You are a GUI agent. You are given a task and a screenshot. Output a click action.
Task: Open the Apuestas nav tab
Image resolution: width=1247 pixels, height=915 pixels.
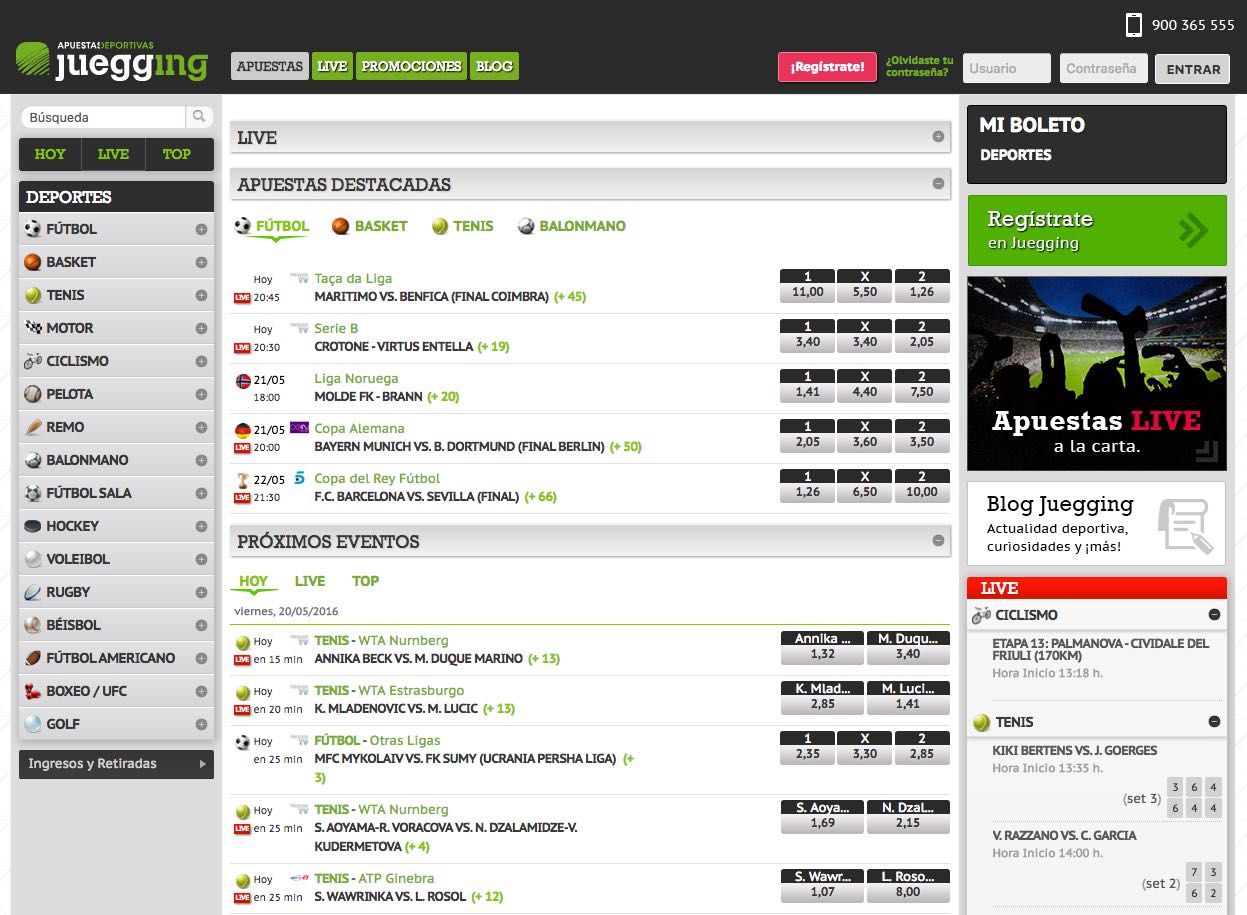tap(270, 66)
